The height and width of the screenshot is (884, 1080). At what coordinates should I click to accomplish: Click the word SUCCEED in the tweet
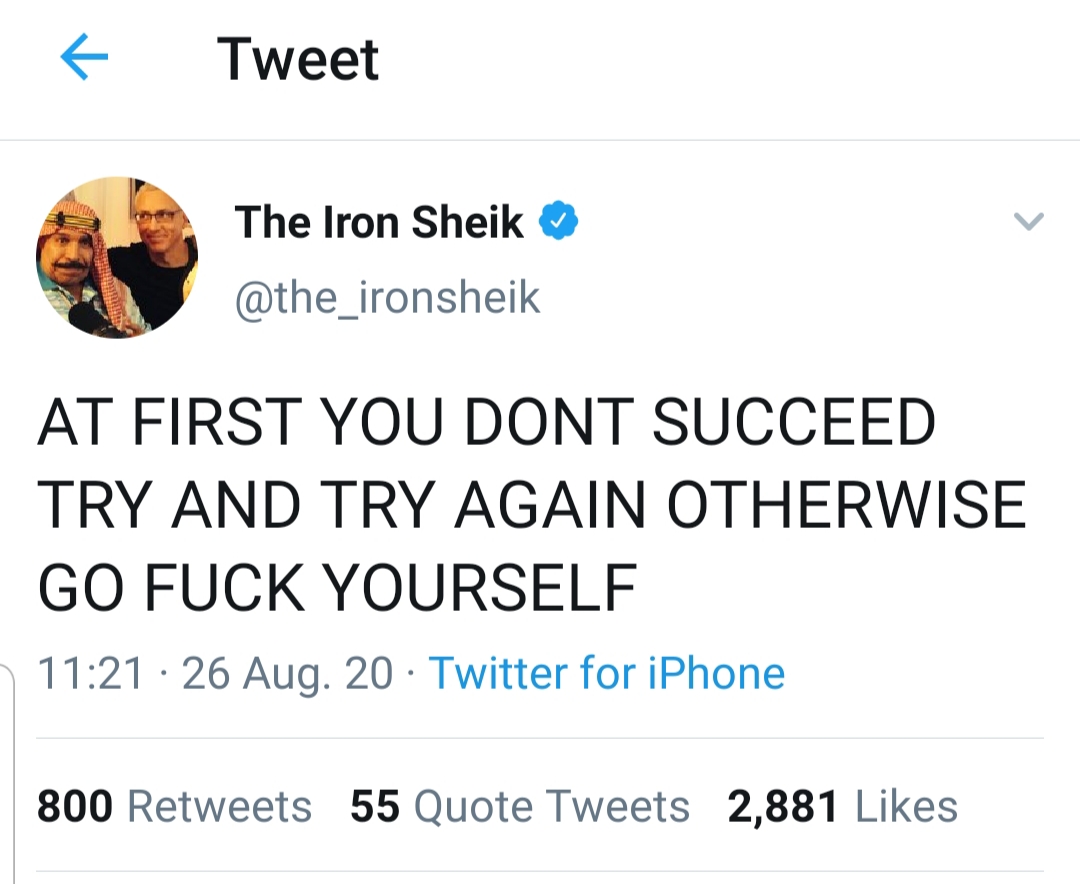(x=793, y=423)
